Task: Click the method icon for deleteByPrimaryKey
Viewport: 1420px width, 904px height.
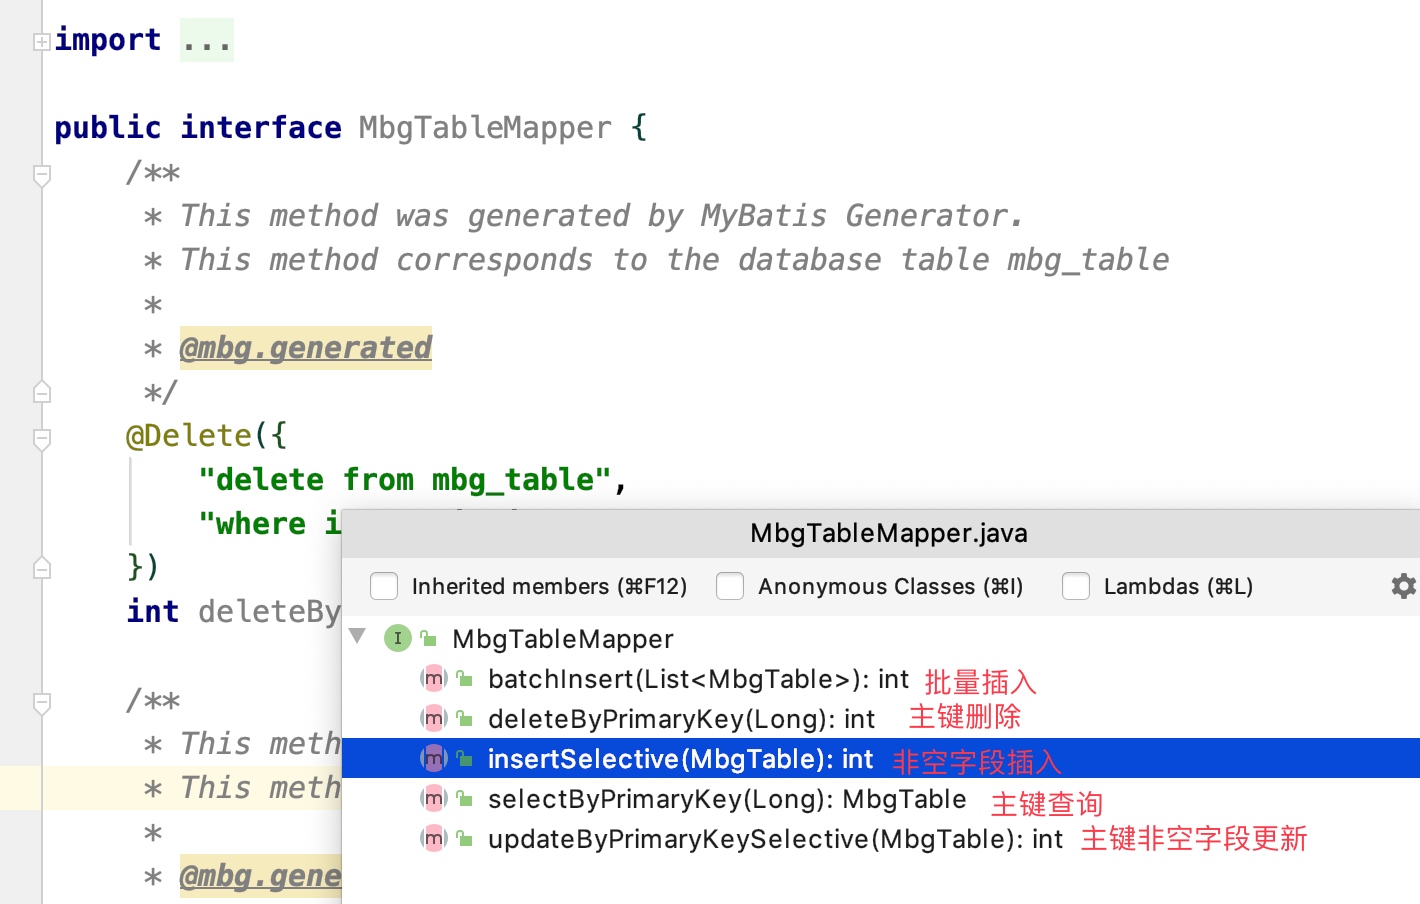Action: [x=433, y=718]
